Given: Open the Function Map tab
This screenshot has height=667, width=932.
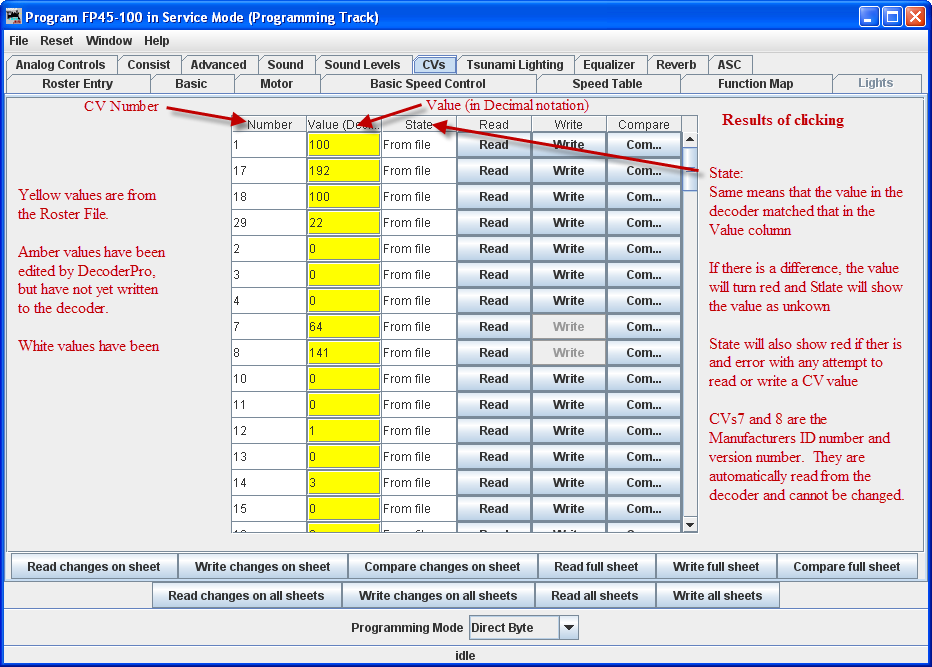Looking at the screenshot, I should click(755, 84).
